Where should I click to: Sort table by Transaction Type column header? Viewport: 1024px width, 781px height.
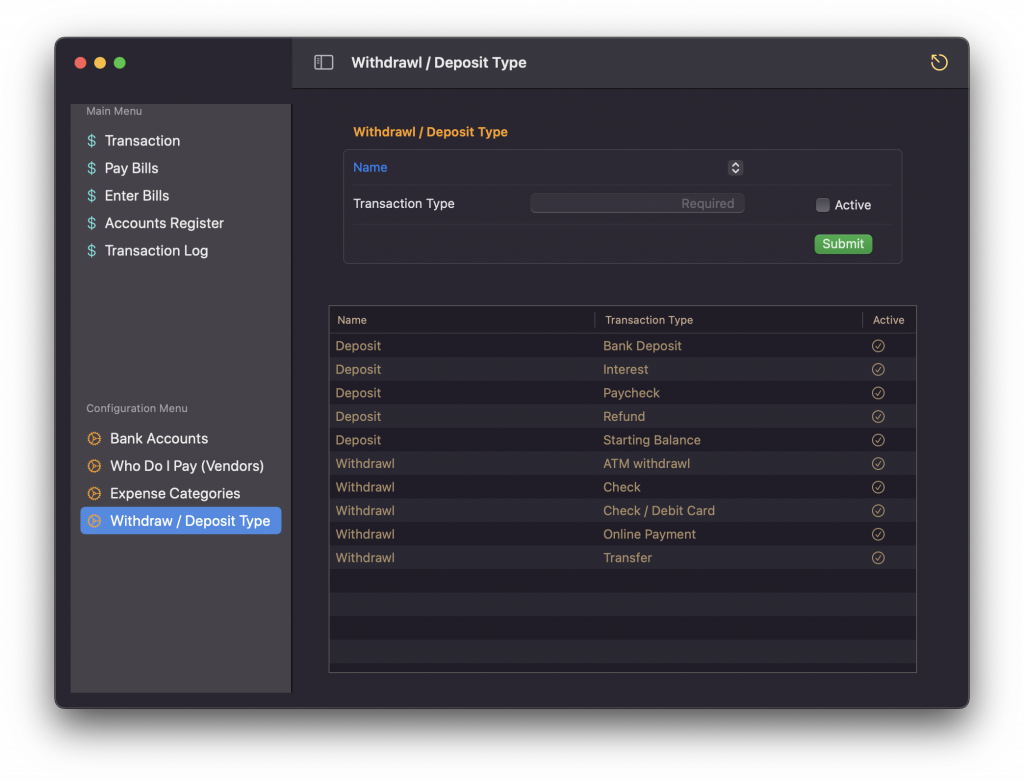(x=649, y=320)
